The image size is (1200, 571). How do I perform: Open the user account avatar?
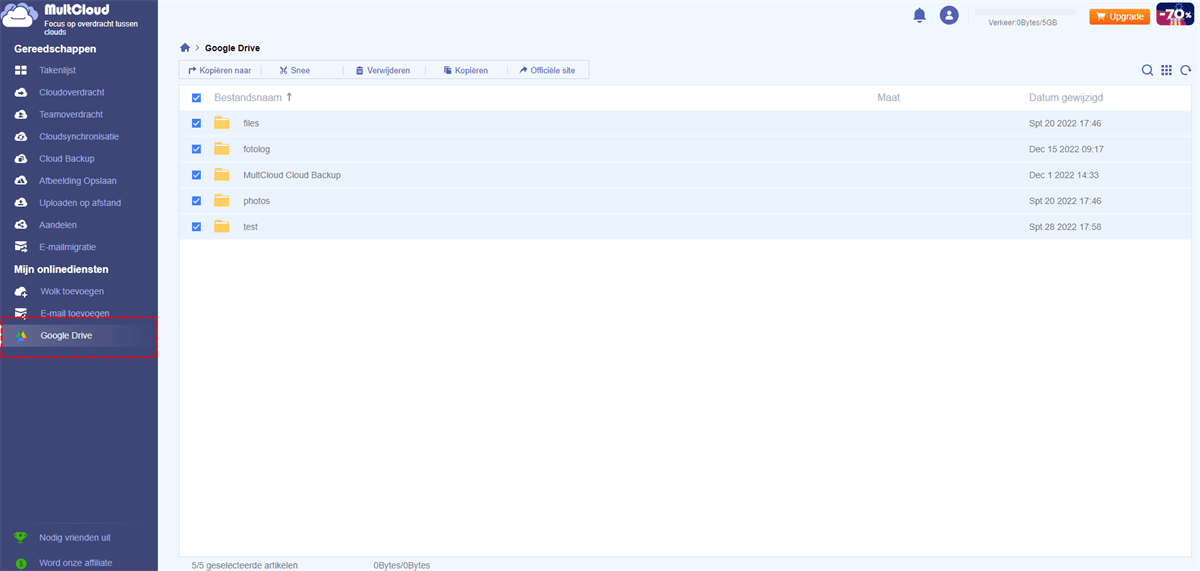click(x=949, y=15)
